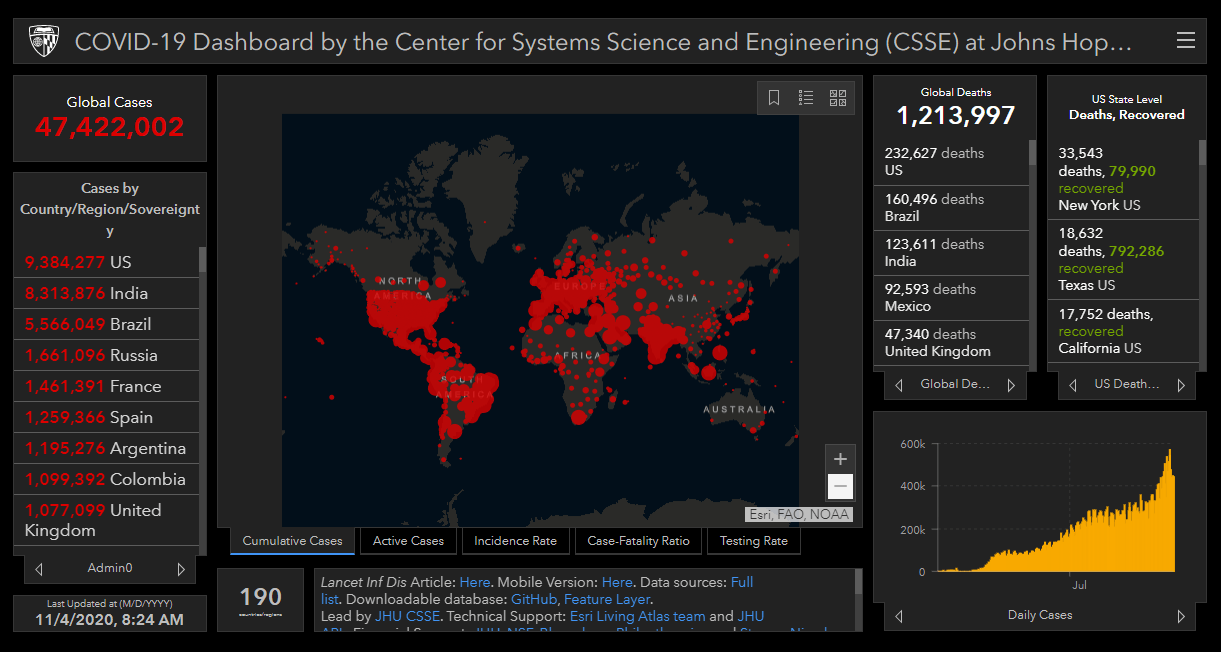Zoom in on the map
Viewport: 1221px width, 652px height.
[840, 459]
